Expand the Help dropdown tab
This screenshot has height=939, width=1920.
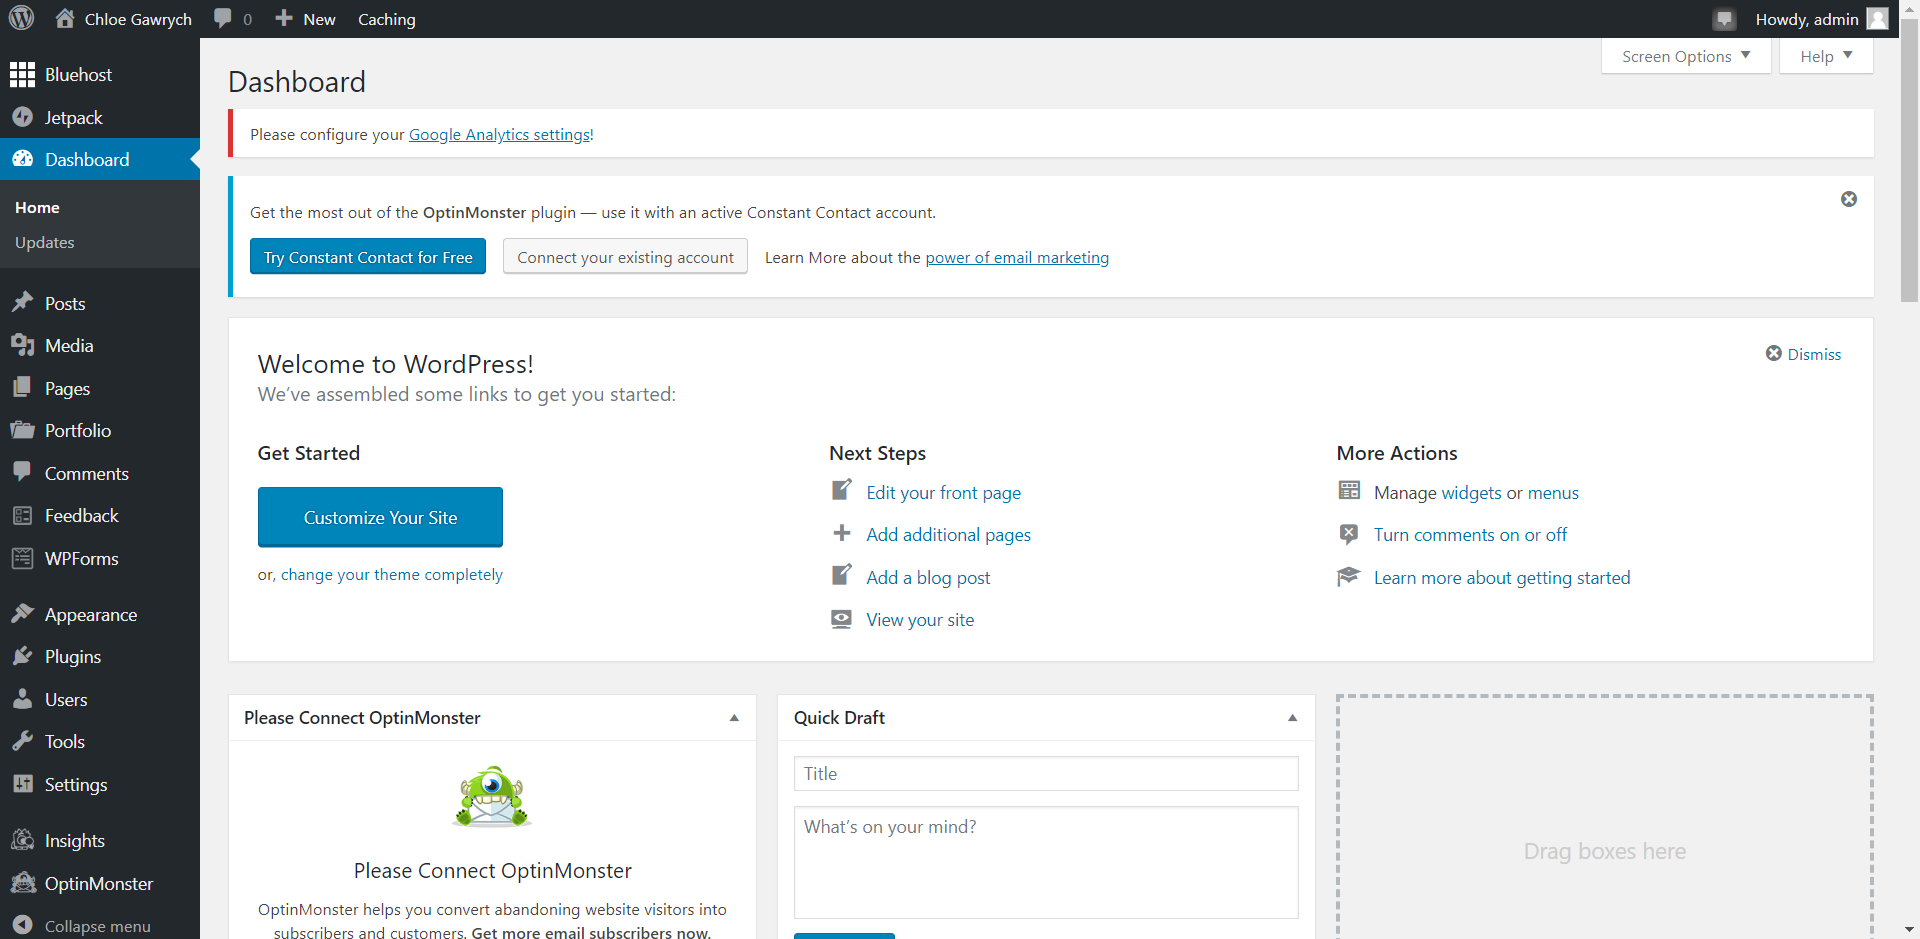coord(1826,56)
